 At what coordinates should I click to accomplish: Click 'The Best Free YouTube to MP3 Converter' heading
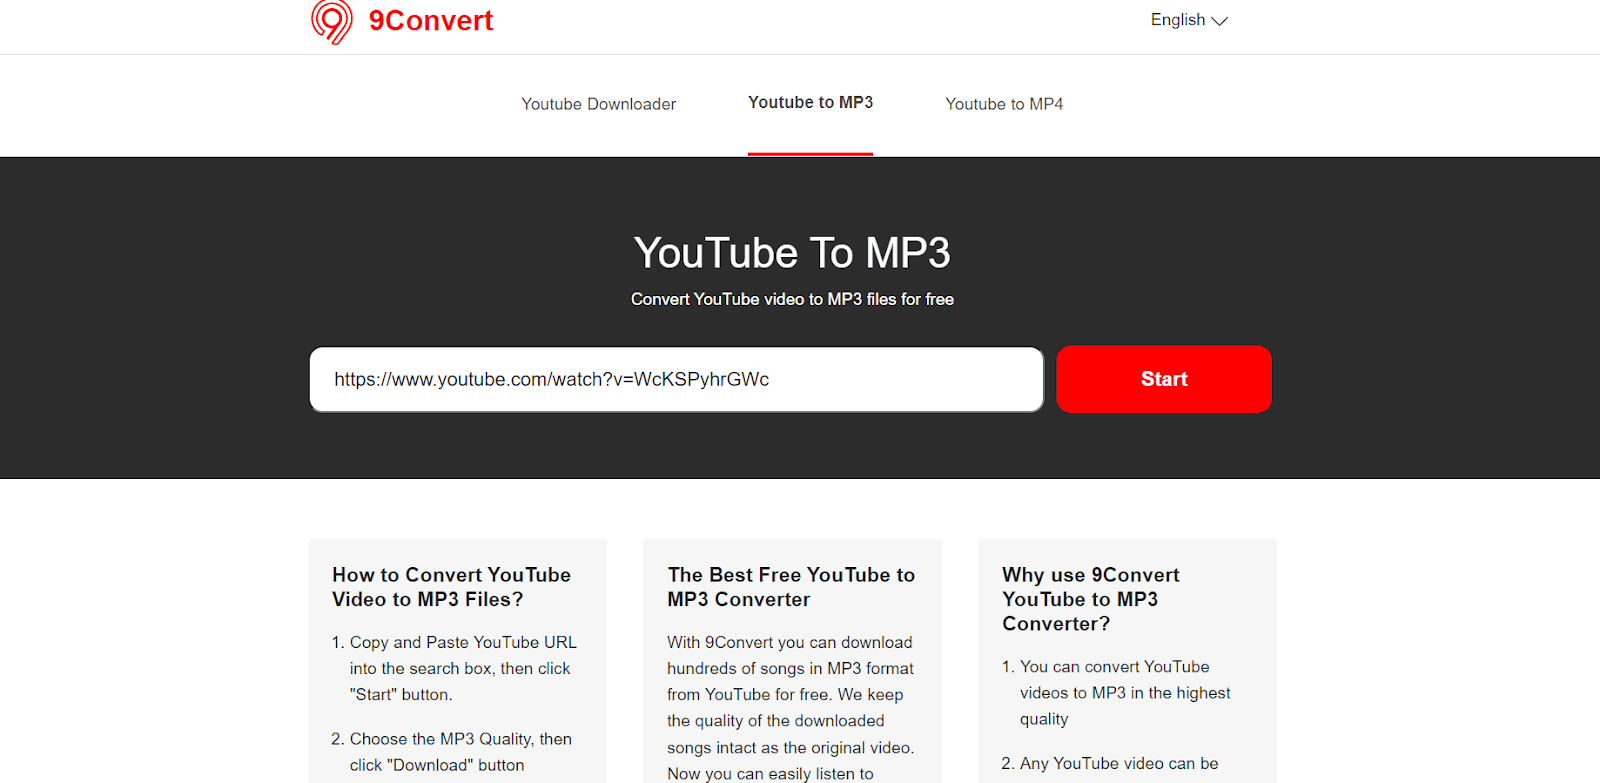[x=792, y=587]
